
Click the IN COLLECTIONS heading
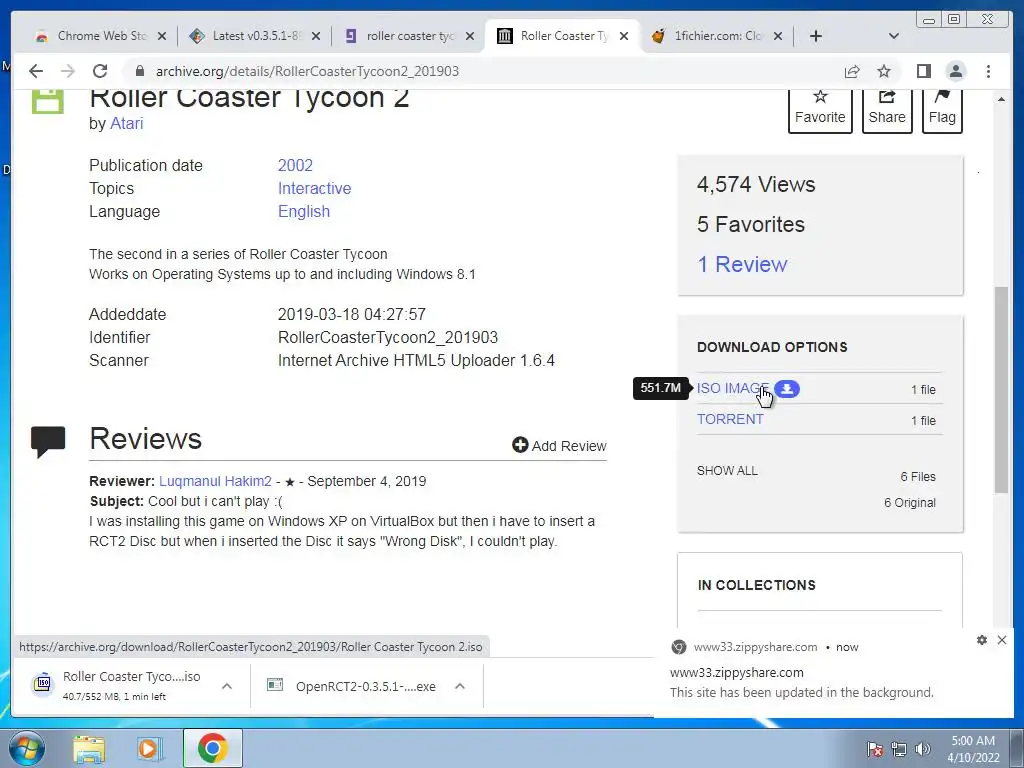pyautogui.click(x=756, y=585)
